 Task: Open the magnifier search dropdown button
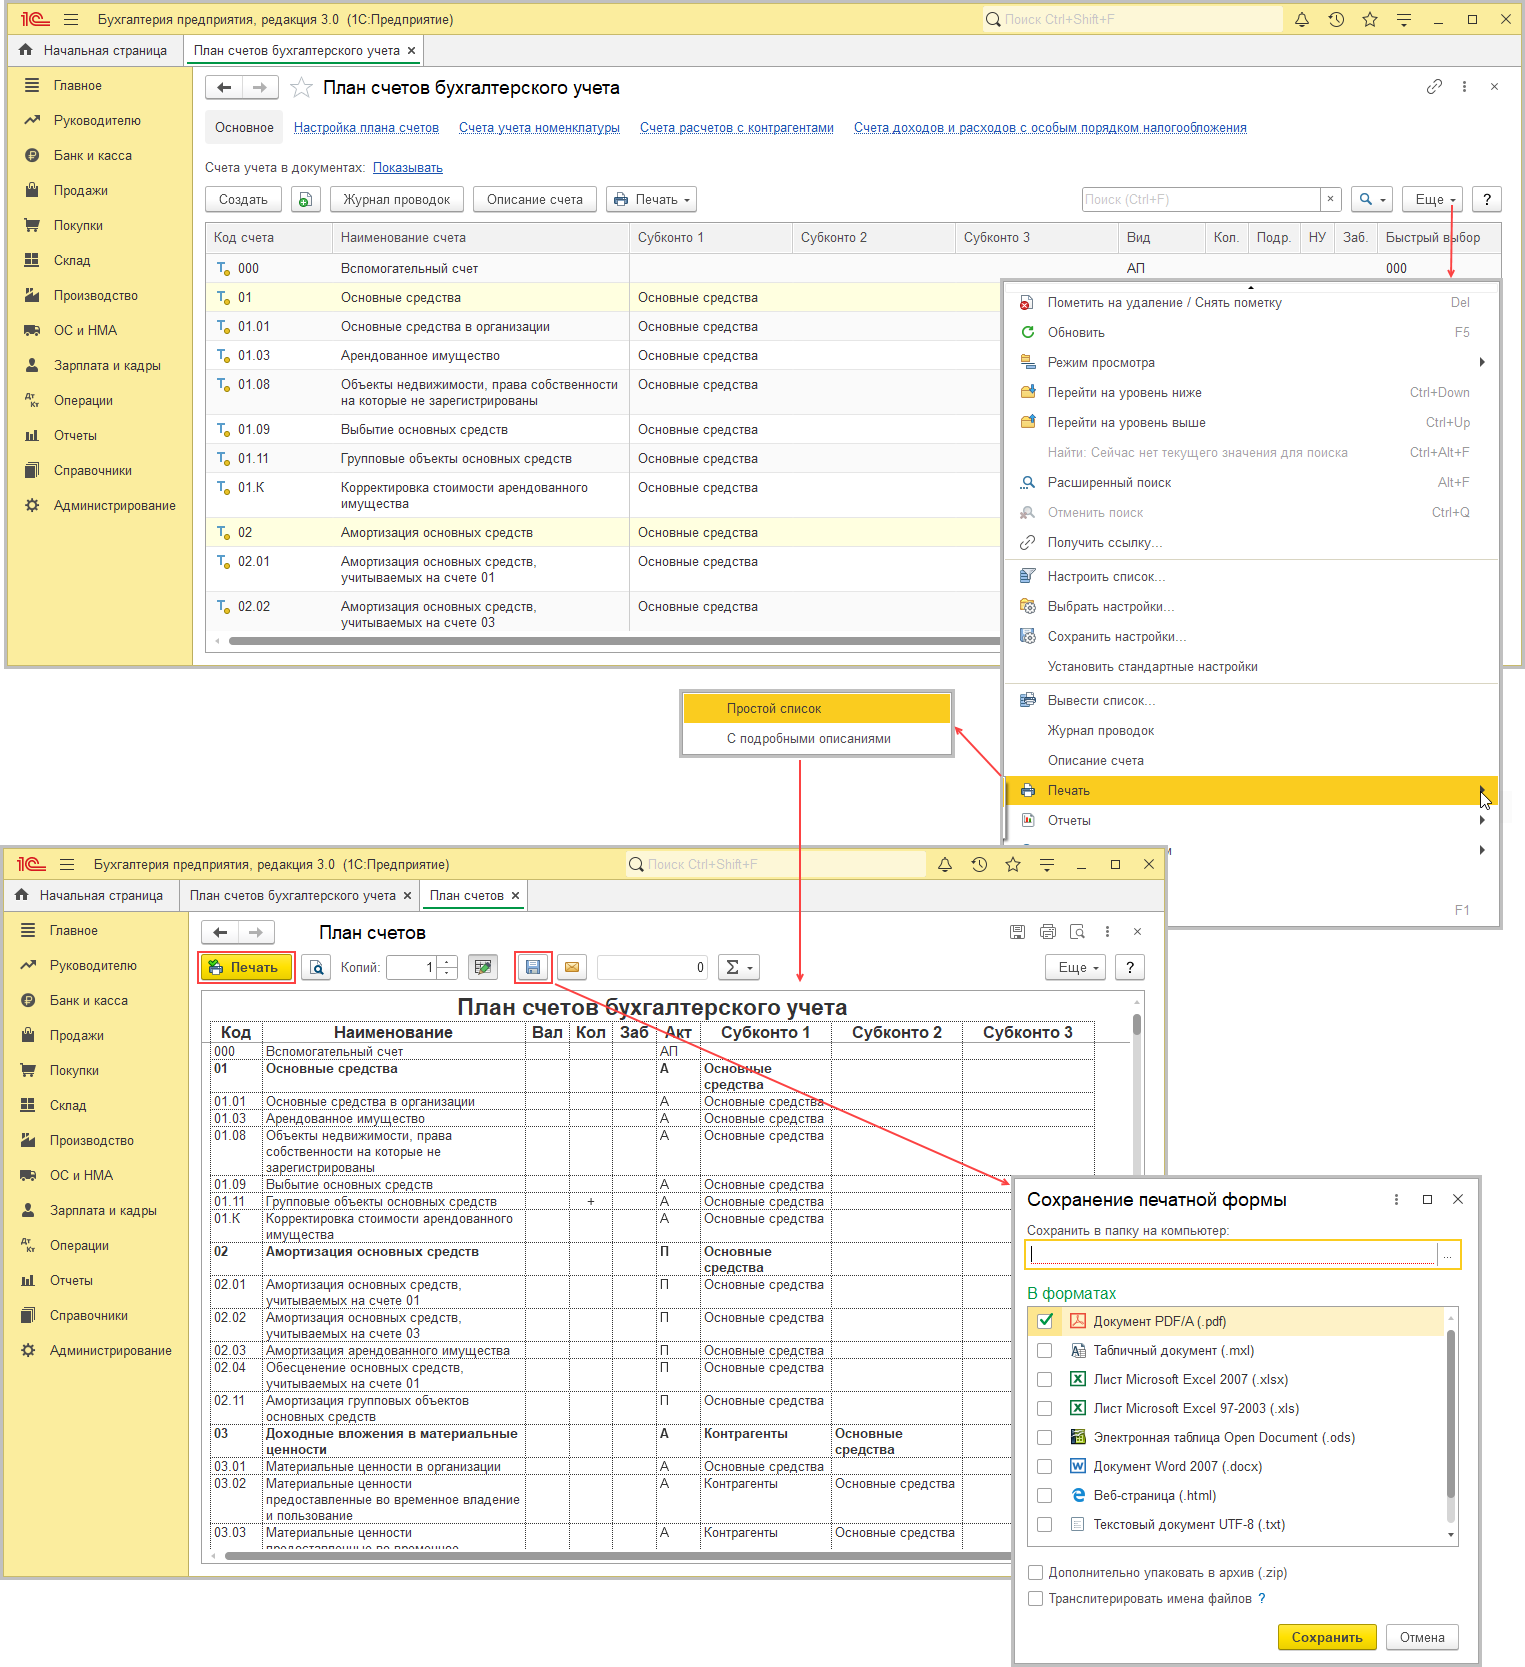pyautogui.click(x=1372, y=199)
